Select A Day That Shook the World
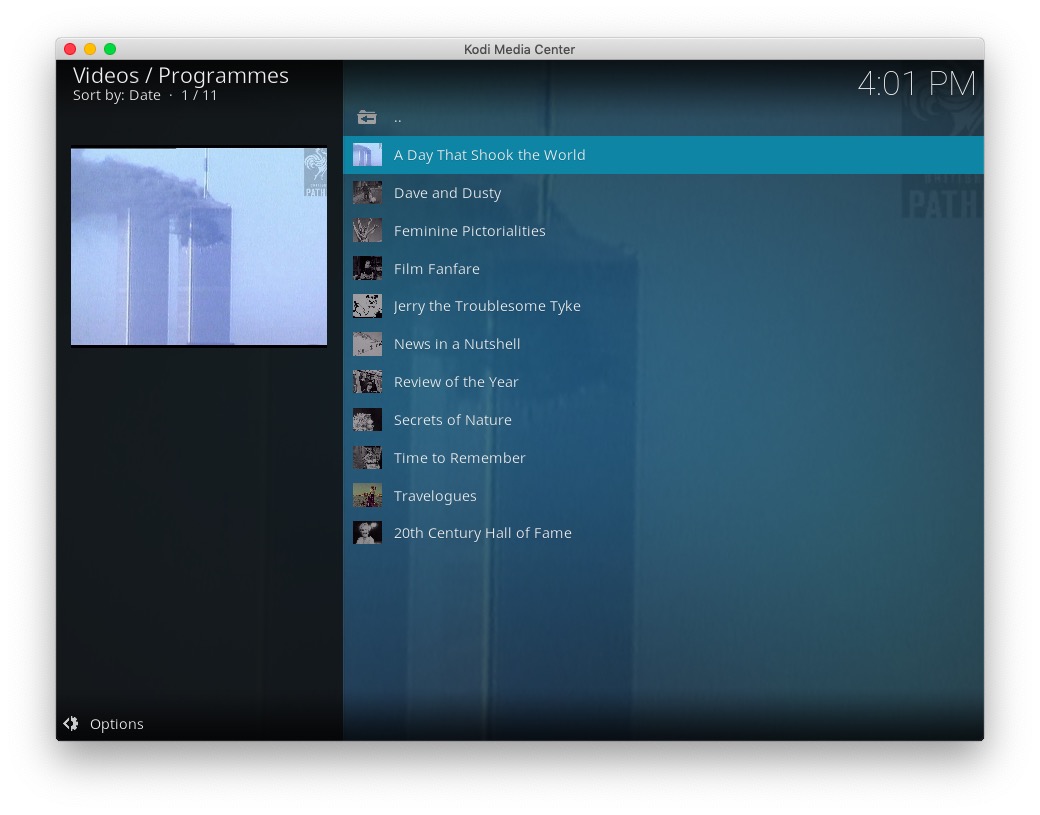The image size is (1040, 815). (489, 155)
